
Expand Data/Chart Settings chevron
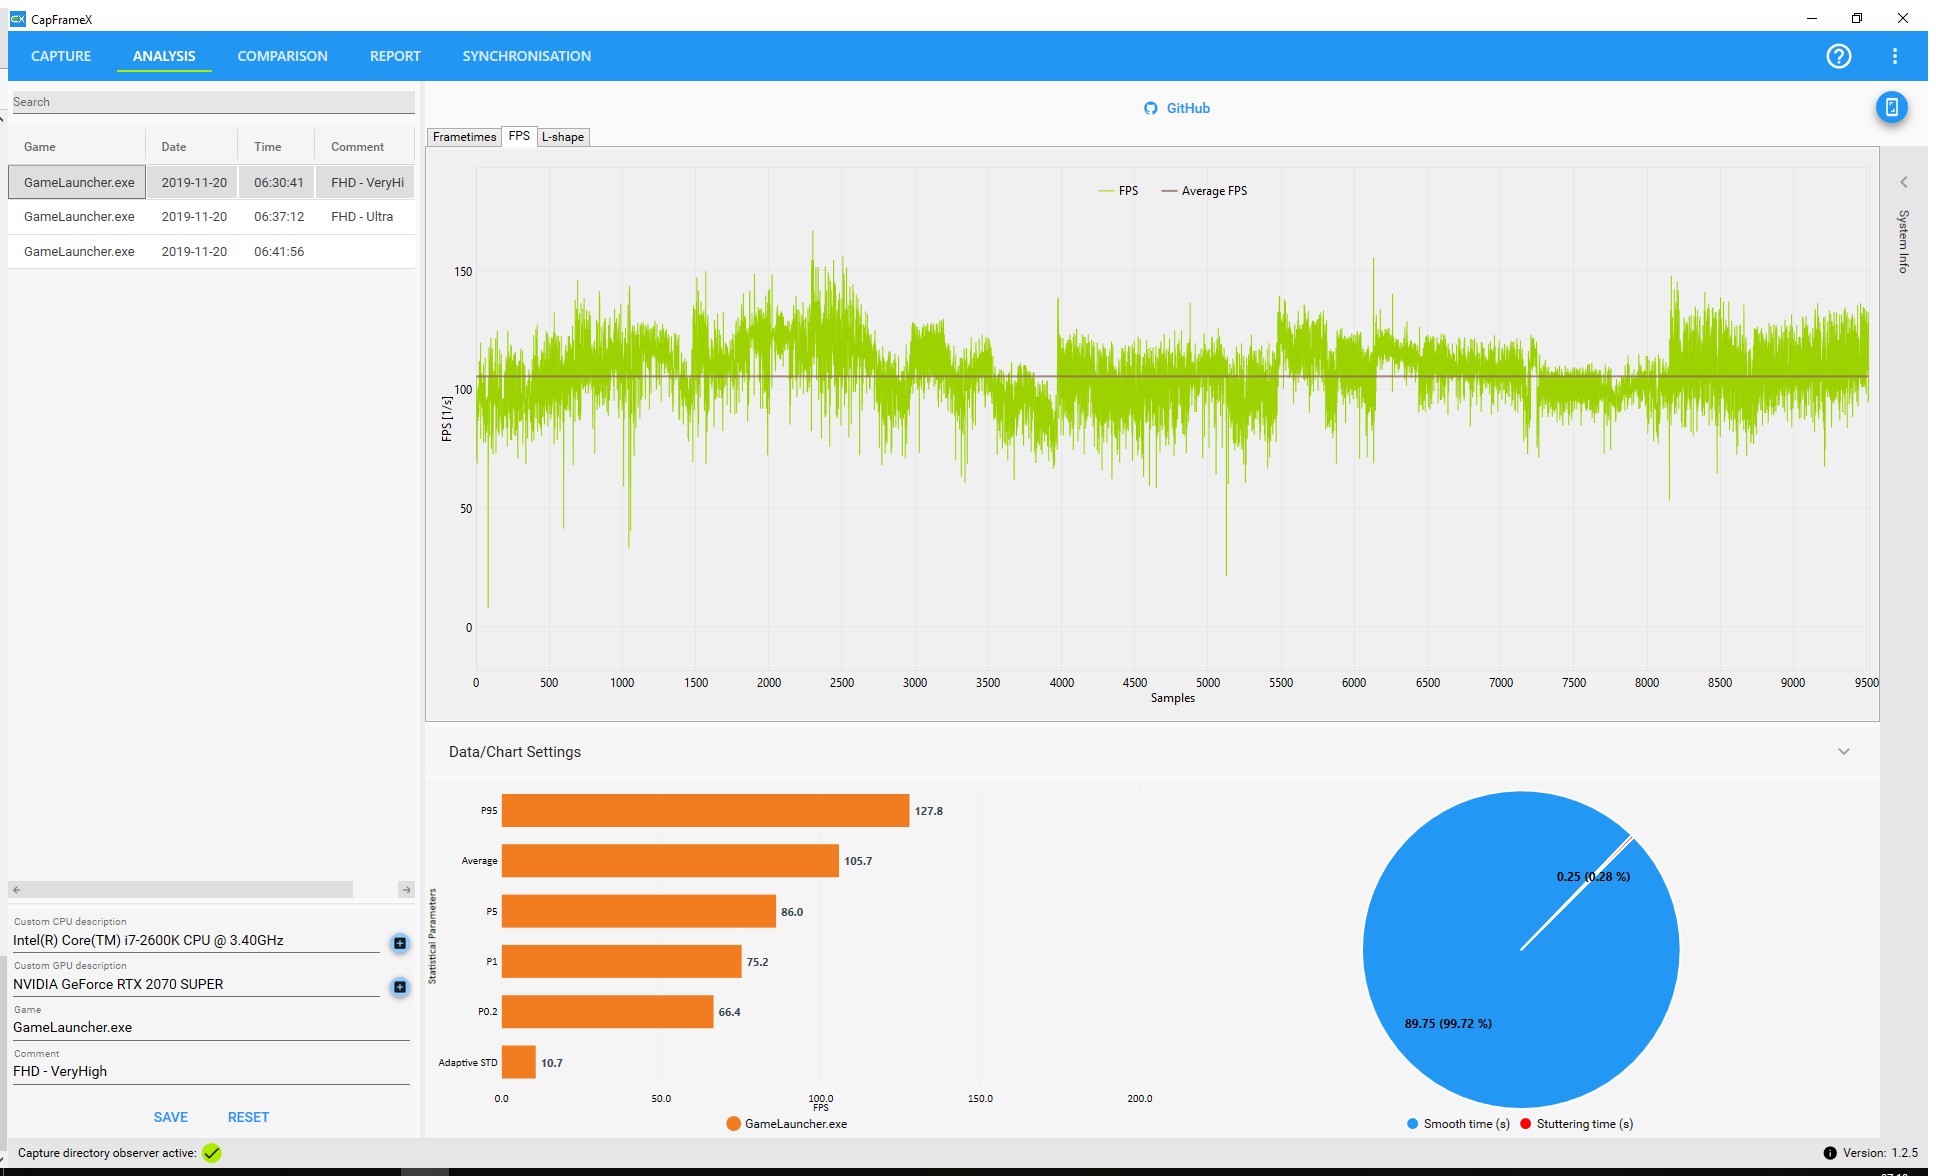(1843, 752)
